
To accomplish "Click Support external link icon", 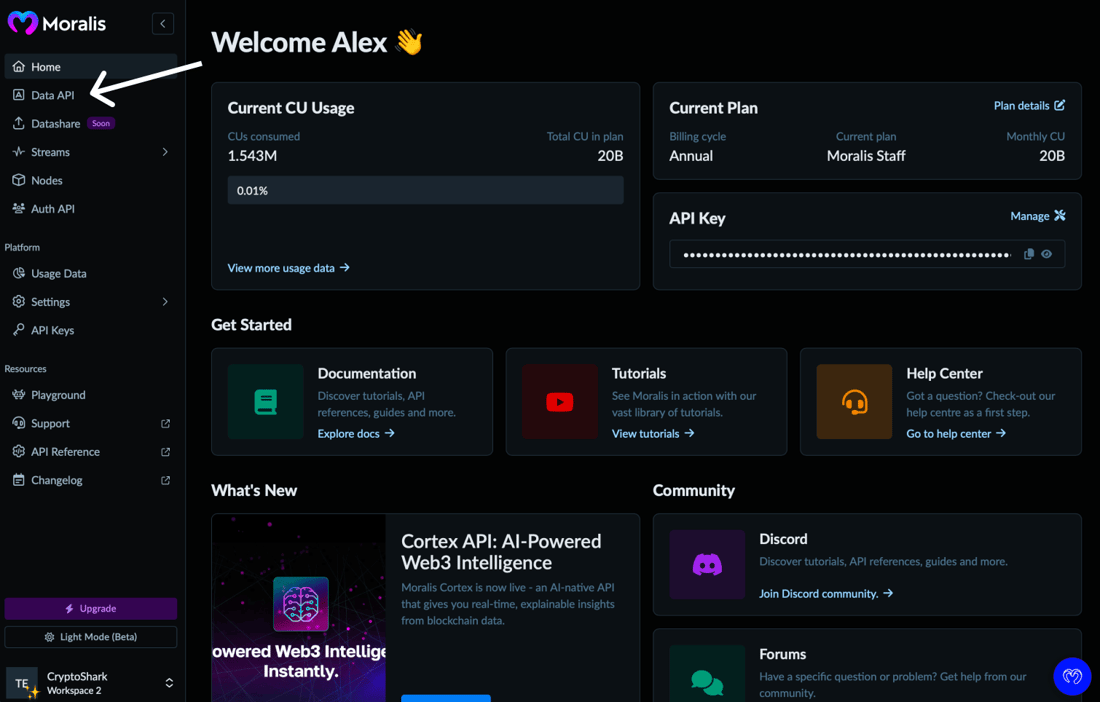I will click(166, 424).
